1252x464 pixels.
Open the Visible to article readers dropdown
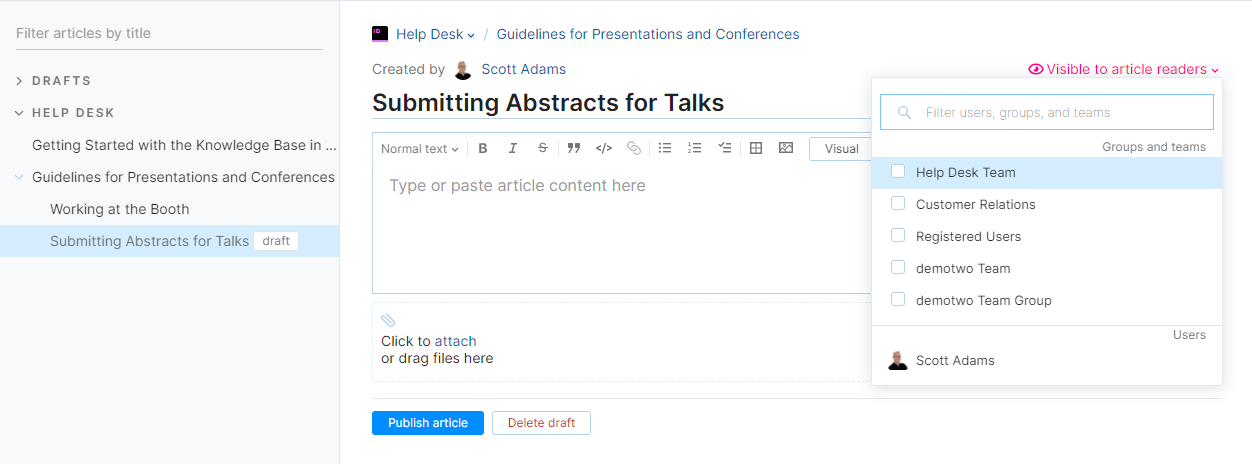coord(1124,69)
